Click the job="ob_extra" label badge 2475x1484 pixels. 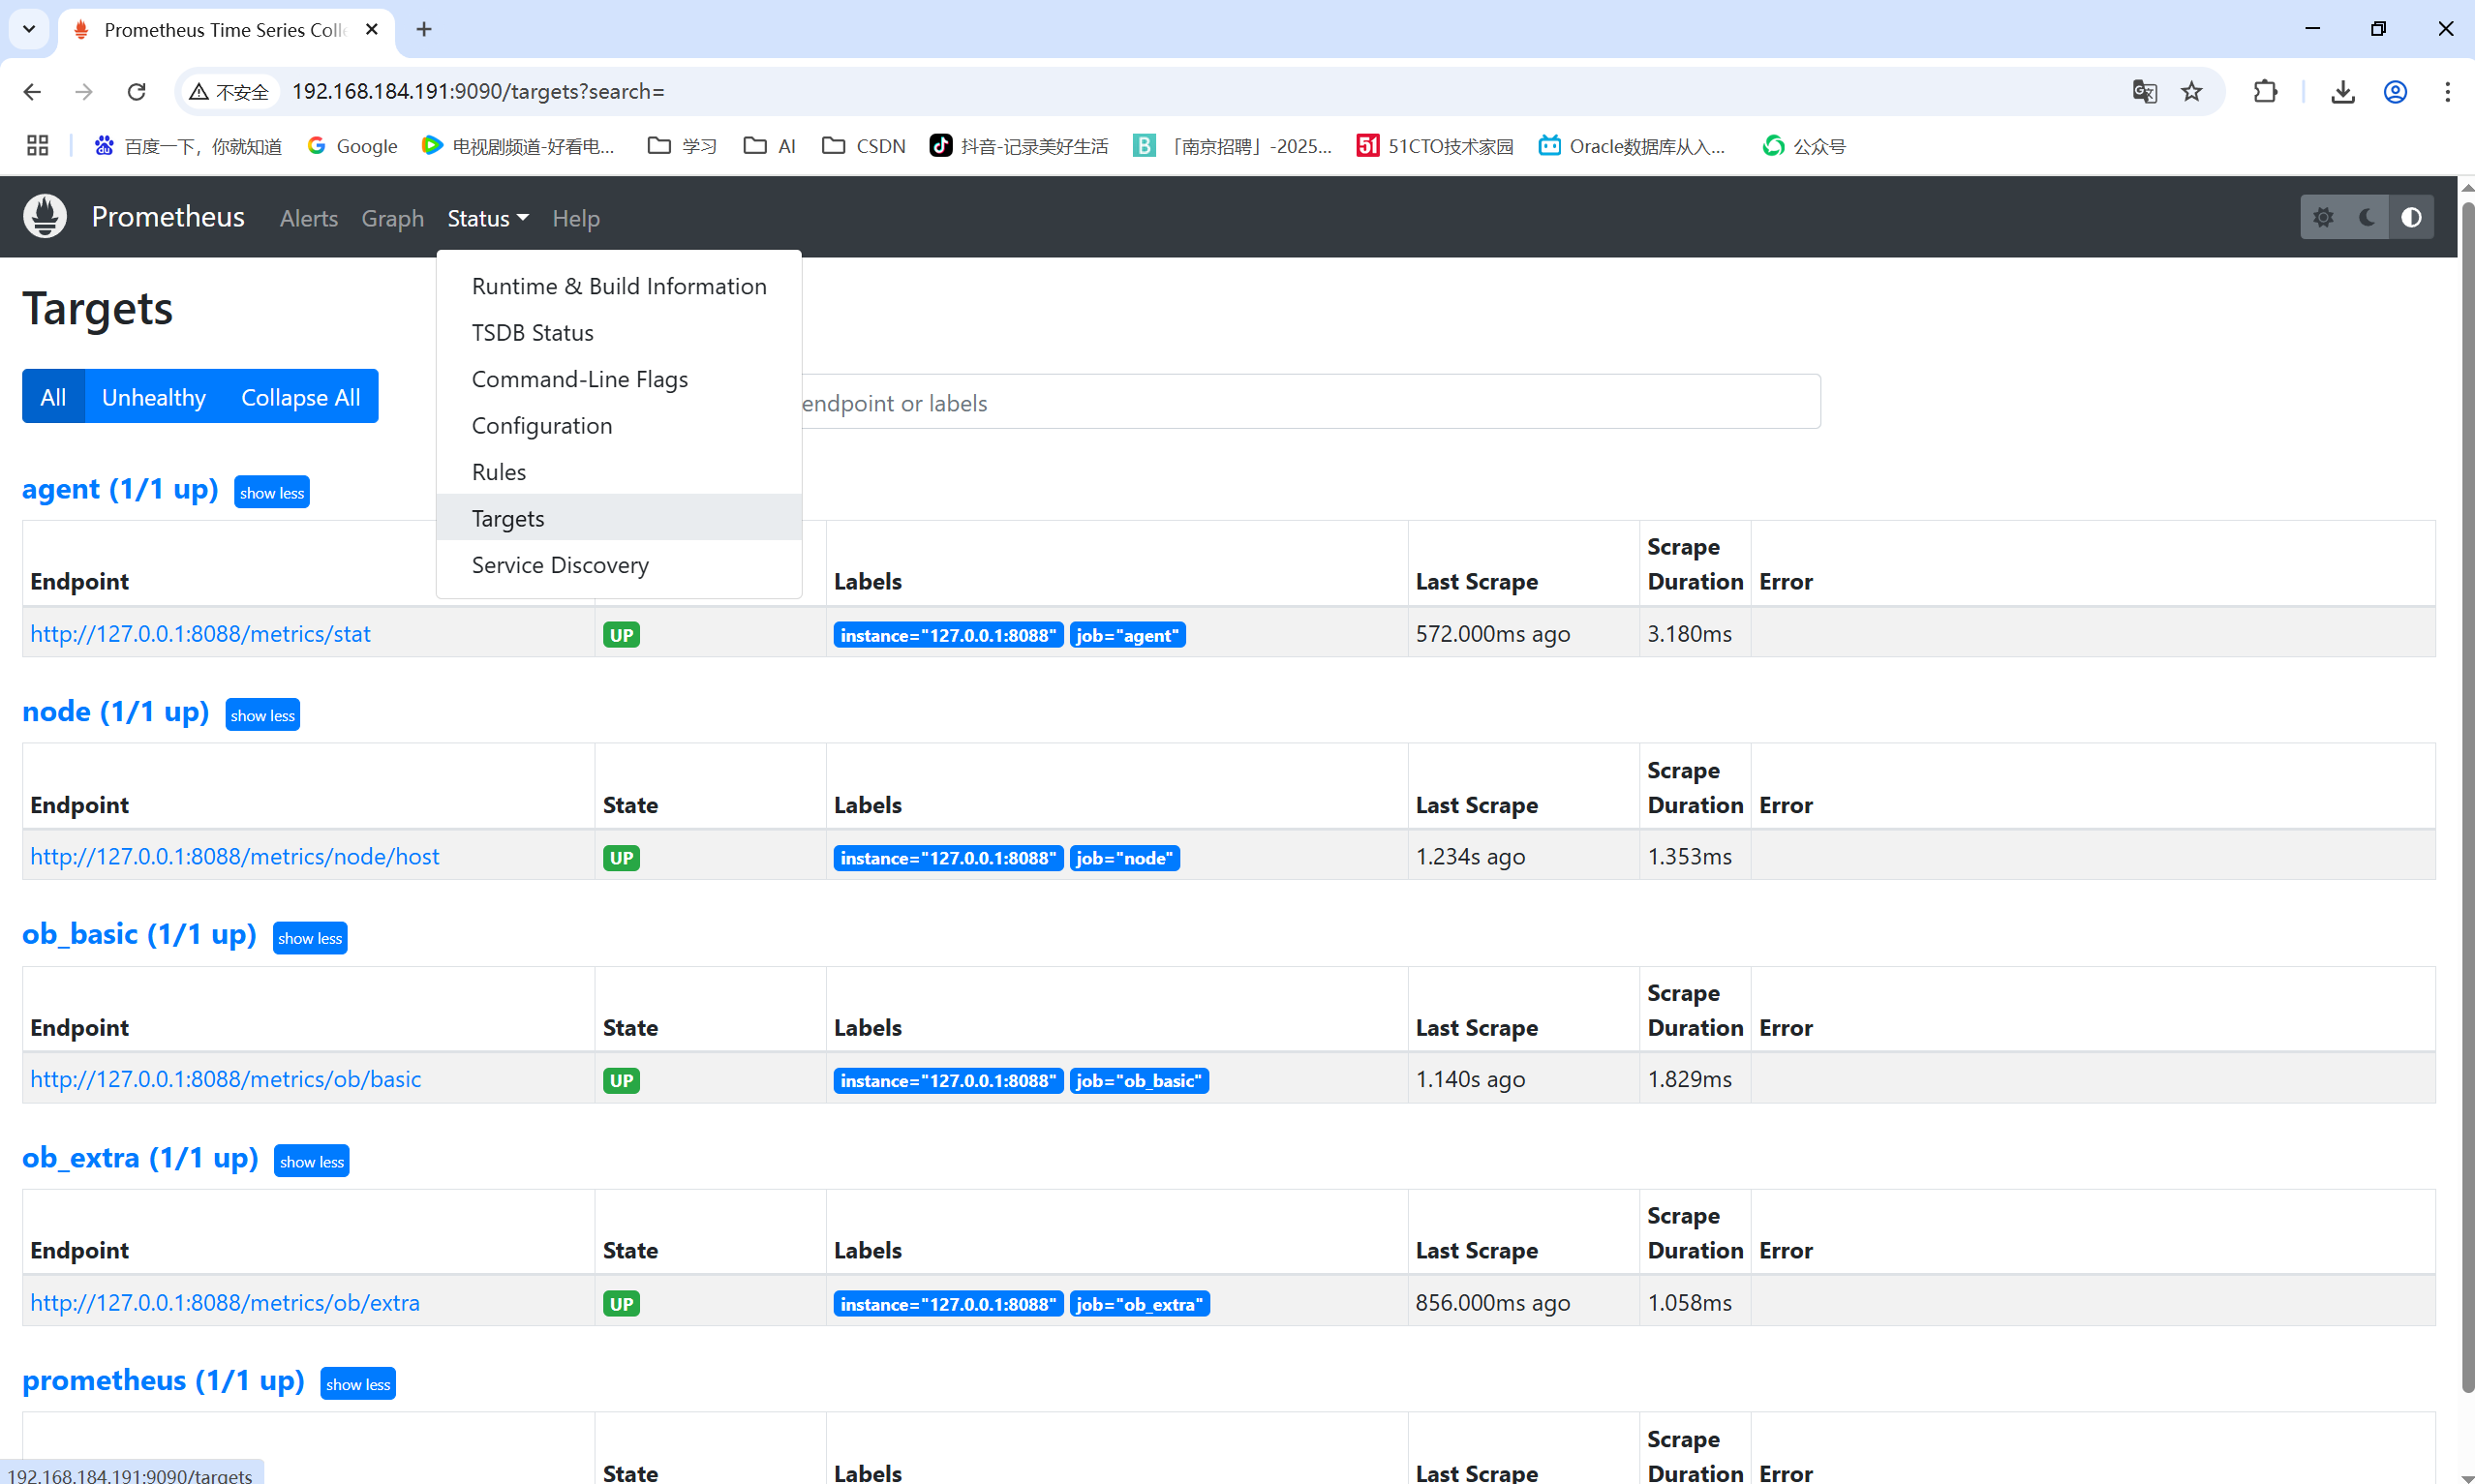click(x=1139, y=1304)
